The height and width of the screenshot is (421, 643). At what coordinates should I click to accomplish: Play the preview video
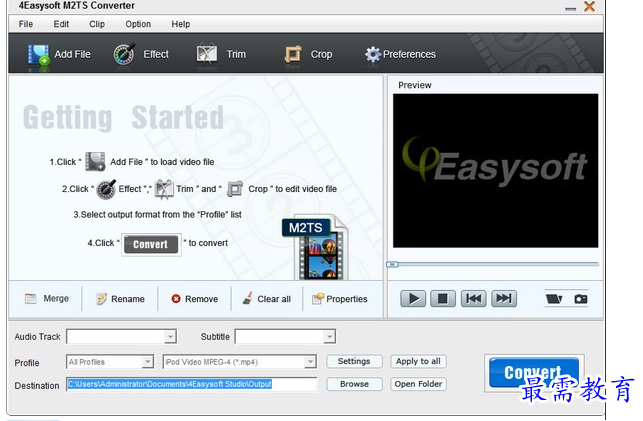pos(413,298)
